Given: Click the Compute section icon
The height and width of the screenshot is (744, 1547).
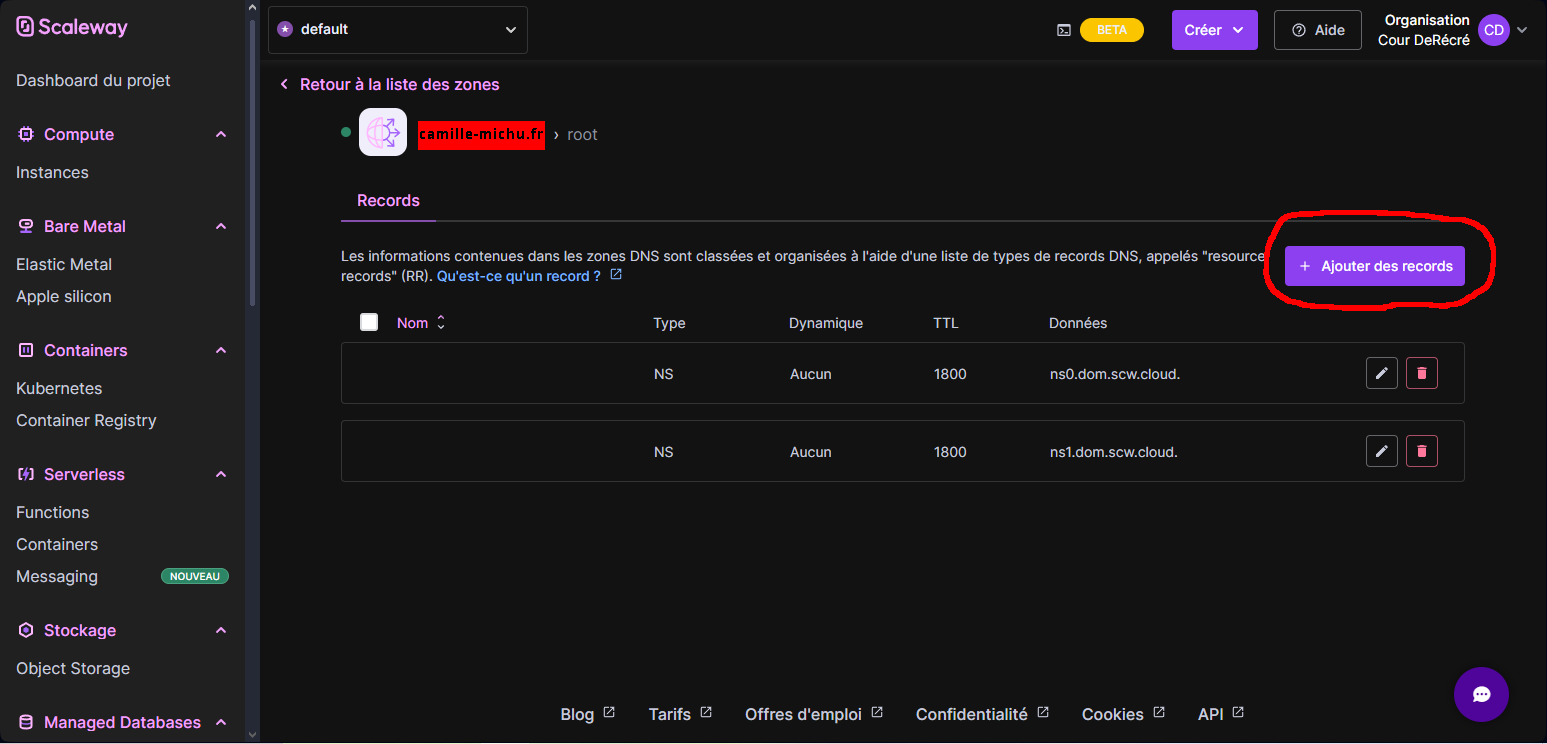Looking at the screenshot, I should (x=26, y=134).
